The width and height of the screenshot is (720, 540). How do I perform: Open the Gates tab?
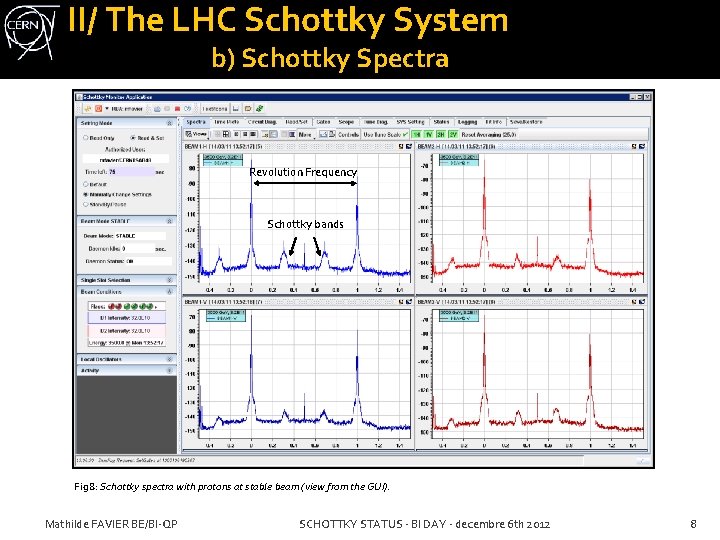(323, 122)
